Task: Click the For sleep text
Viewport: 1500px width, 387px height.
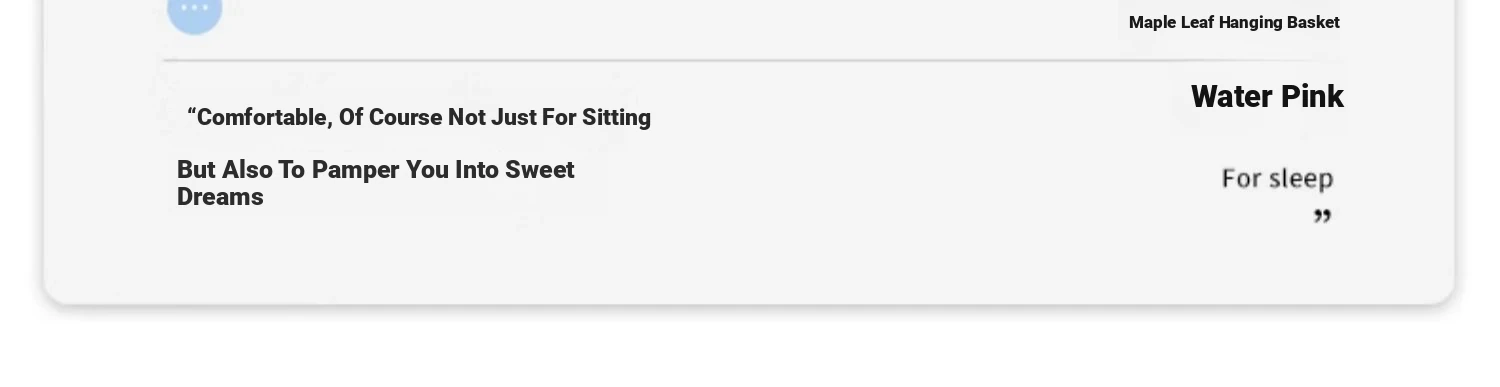Action: tap(1277, 179)
